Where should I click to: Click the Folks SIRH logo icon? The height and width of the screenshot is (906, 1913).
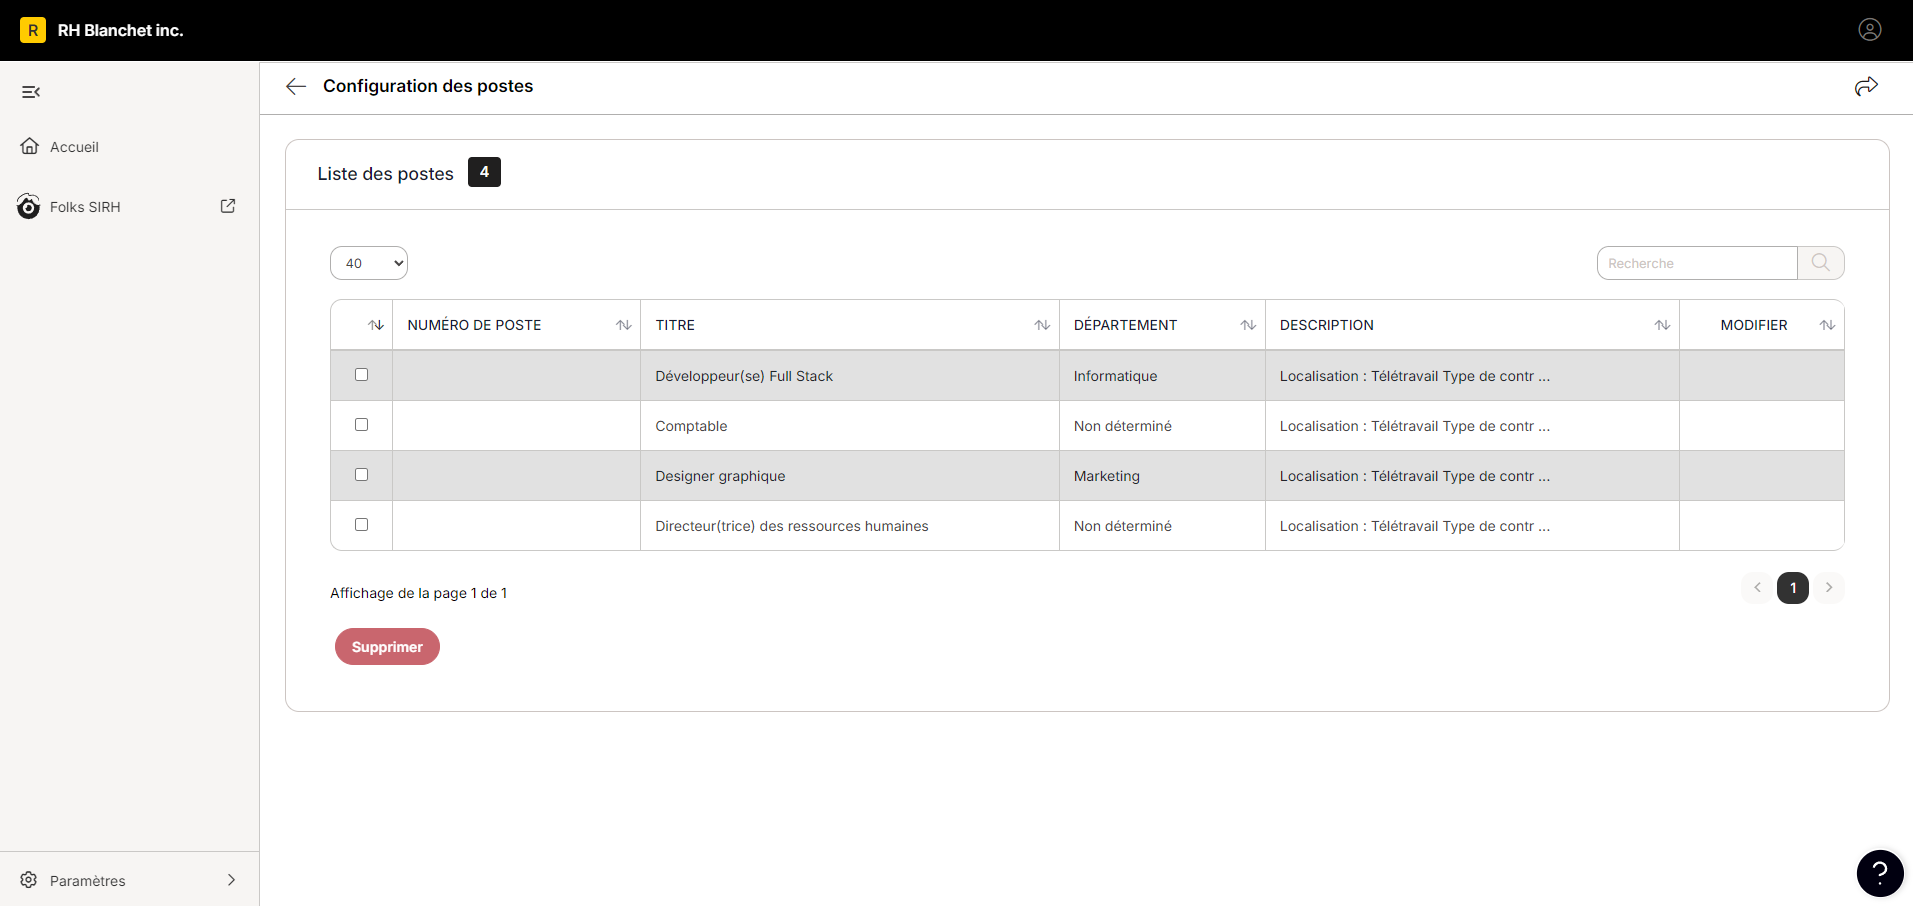(29, 206)
